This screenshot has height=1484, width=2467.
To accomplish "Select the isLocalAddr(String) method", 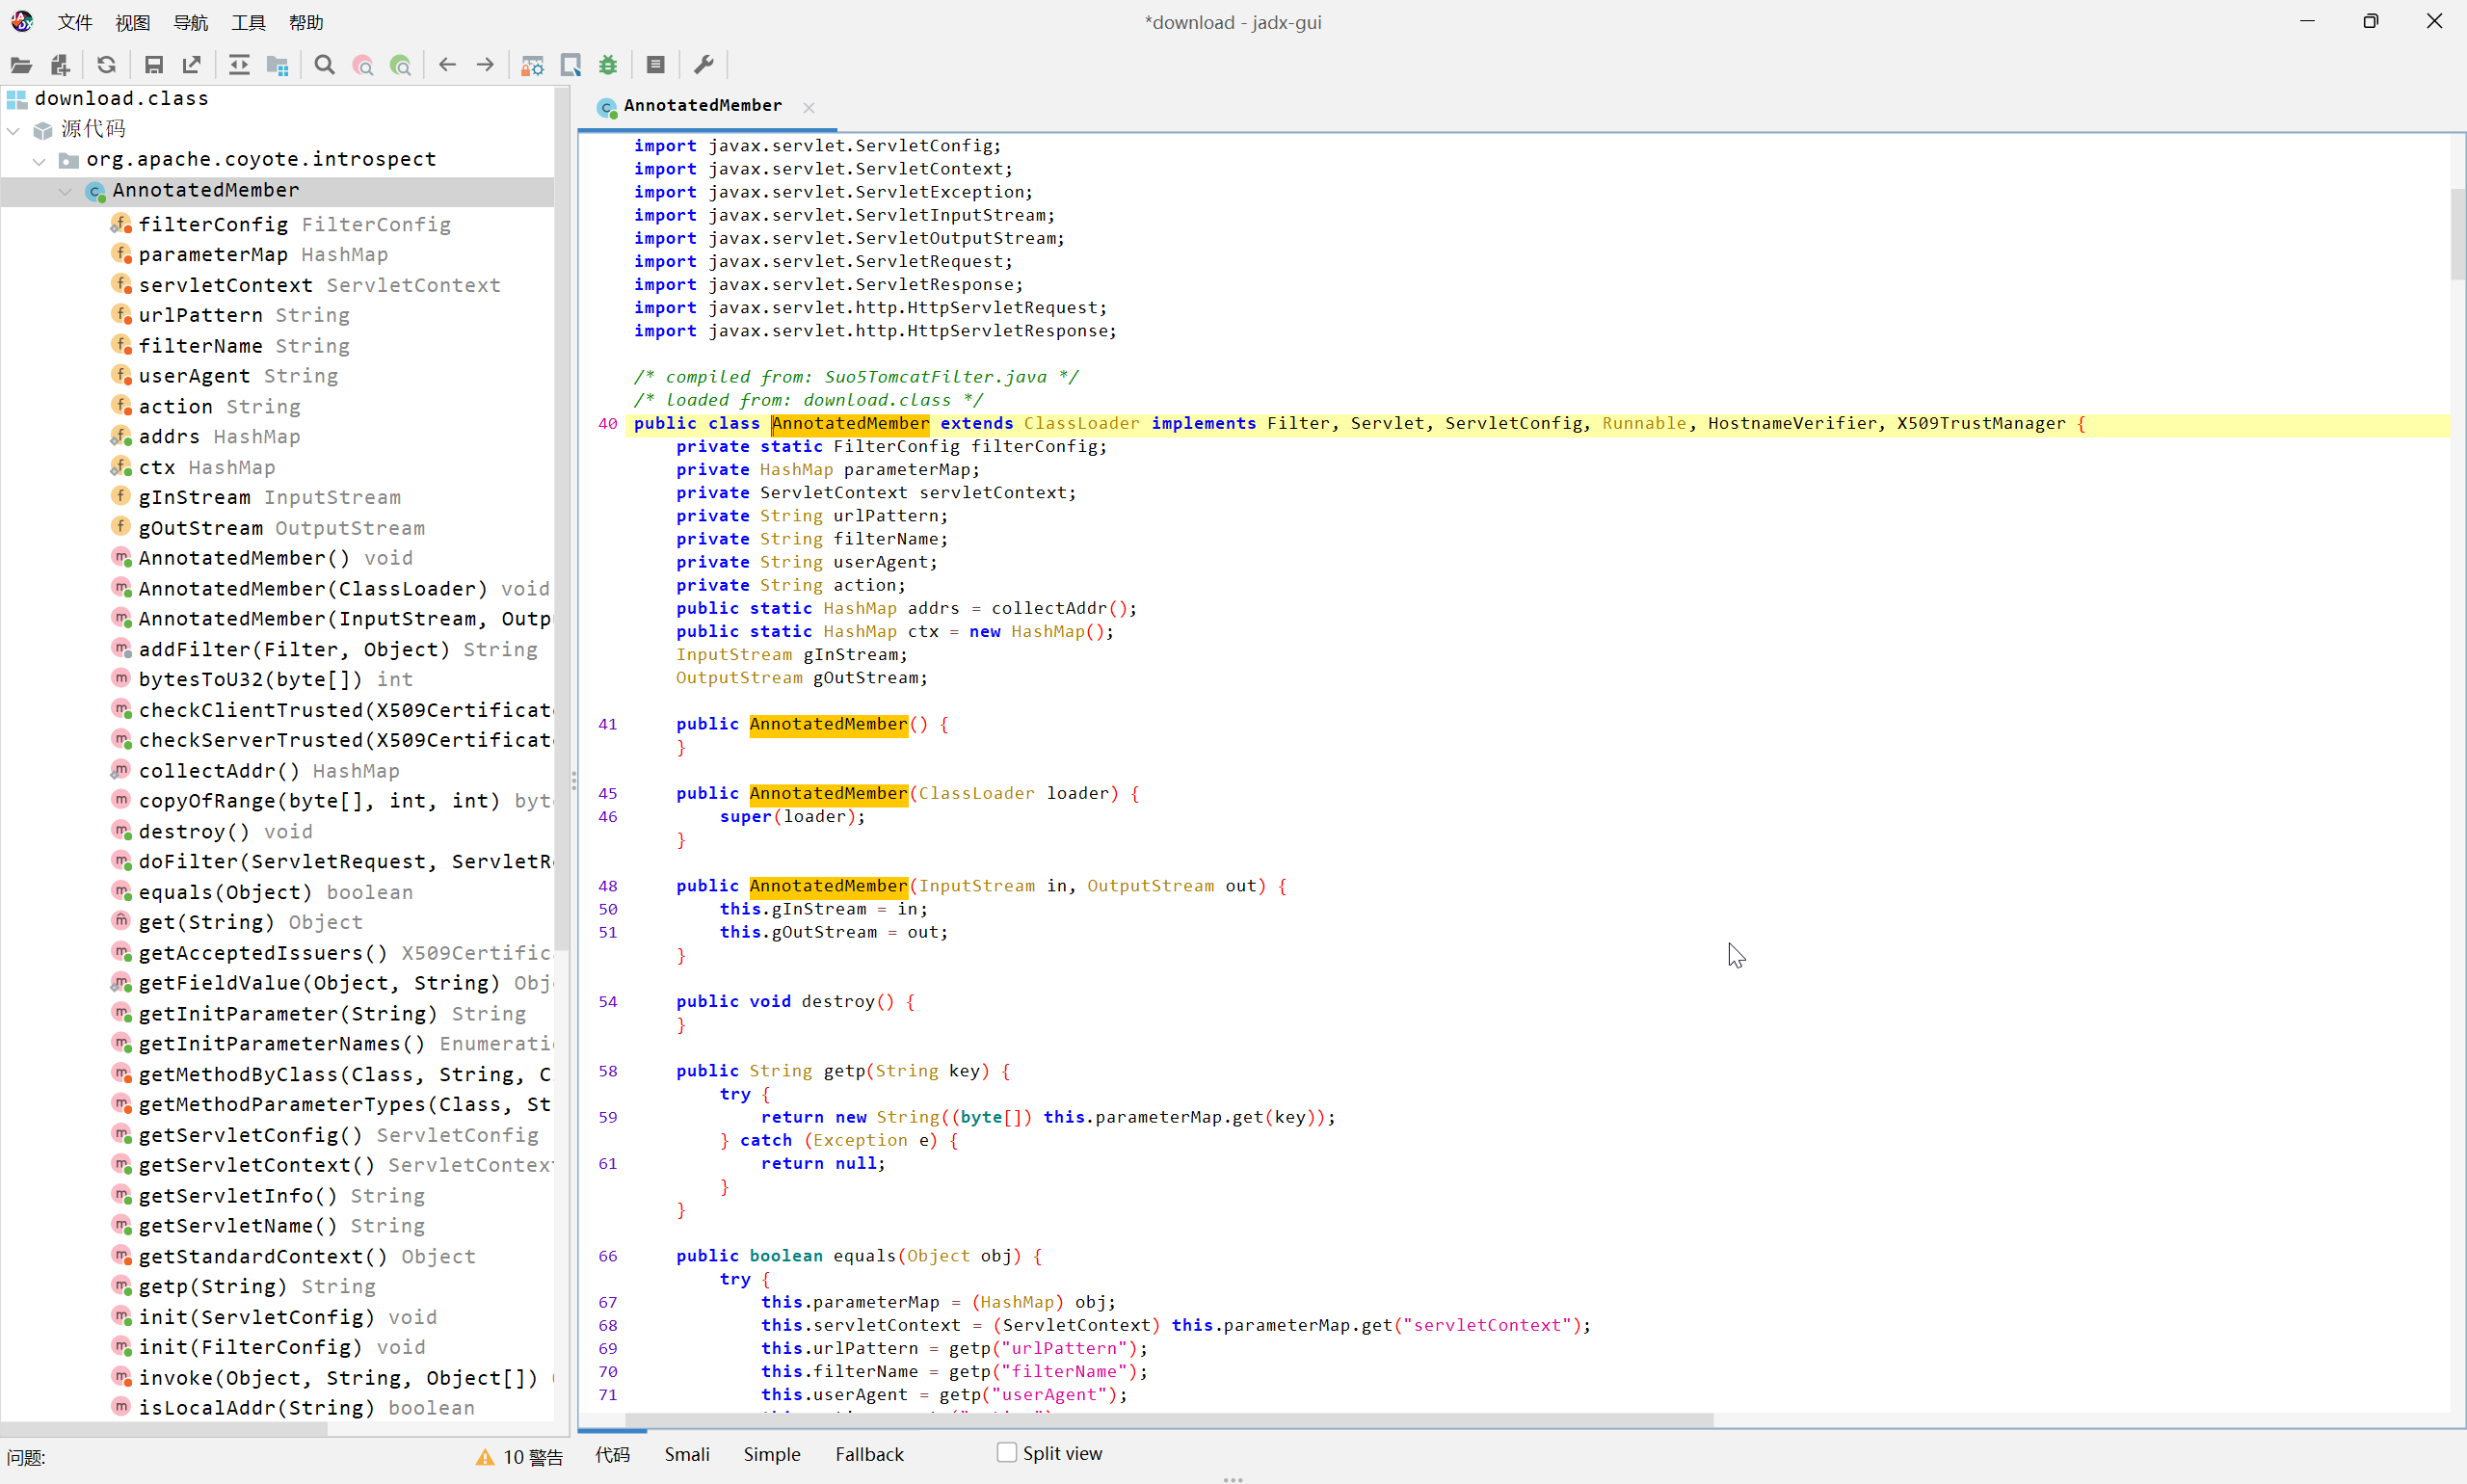I will coord(306,1407).
